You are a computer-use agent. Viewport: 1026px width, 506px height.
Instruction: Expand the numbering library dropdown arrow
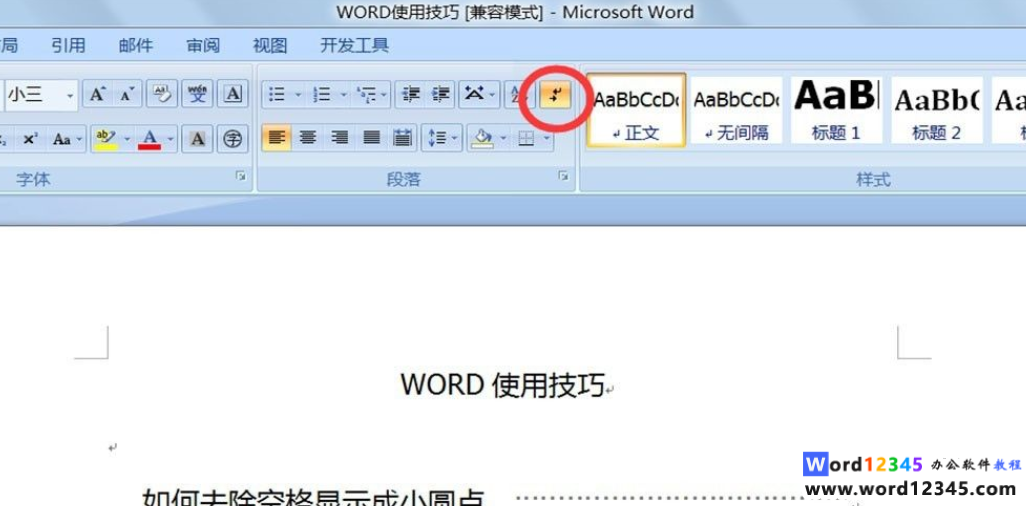(344, 95)
